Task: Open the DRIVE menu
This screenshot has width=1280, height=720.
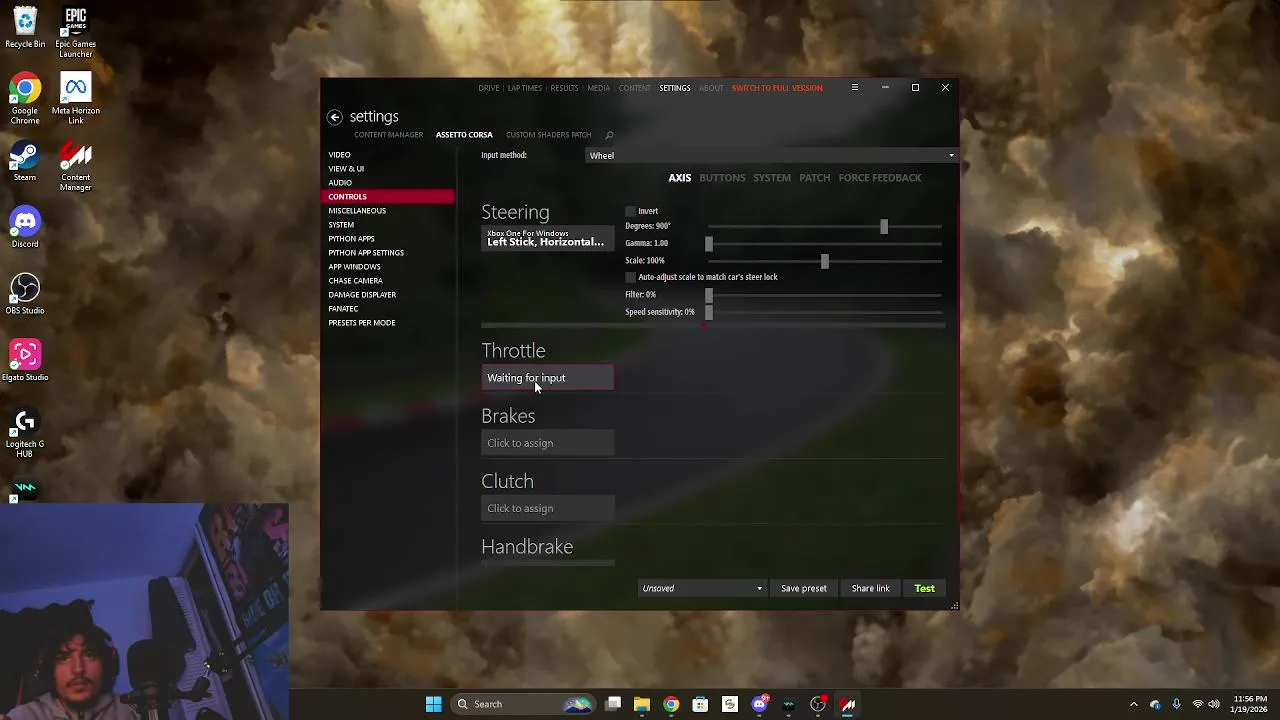Action: tap(489, 88)
